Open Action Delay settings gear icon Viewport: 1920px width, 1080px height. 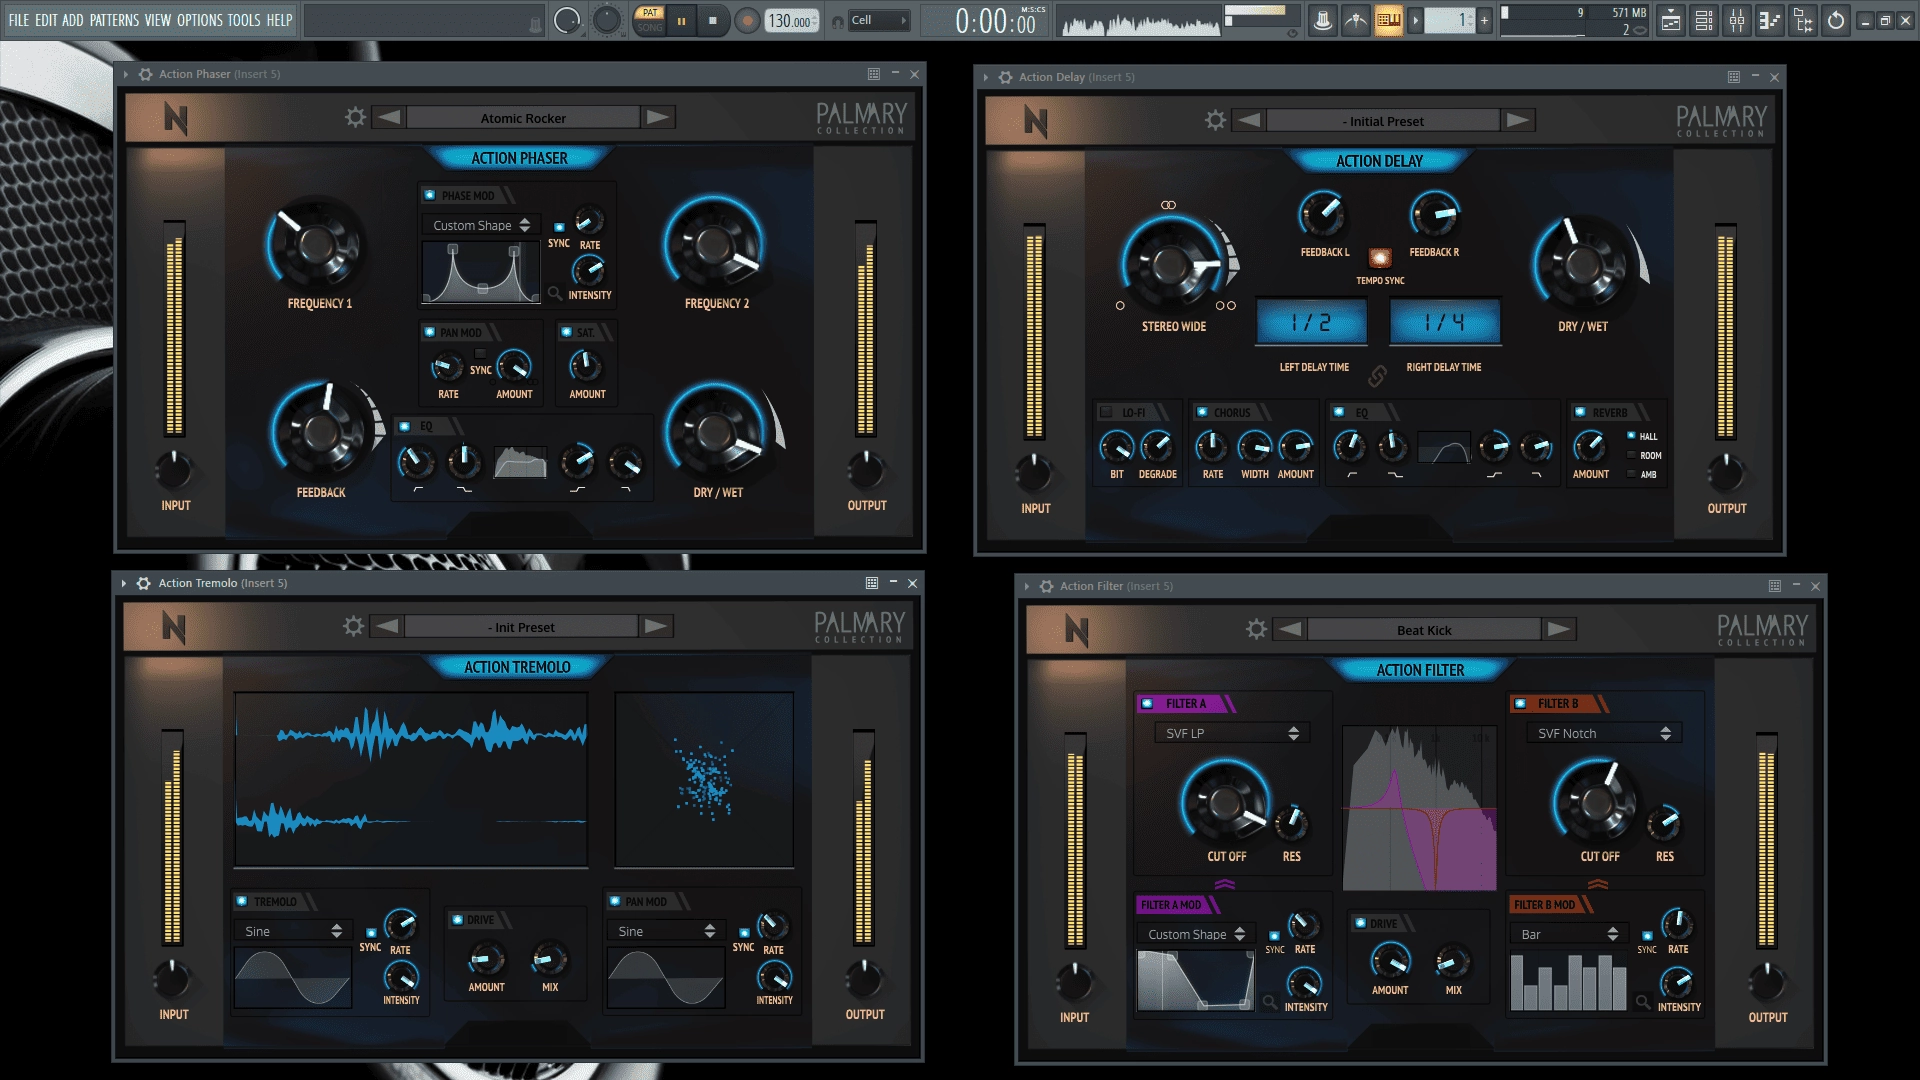coord(1215,120)
